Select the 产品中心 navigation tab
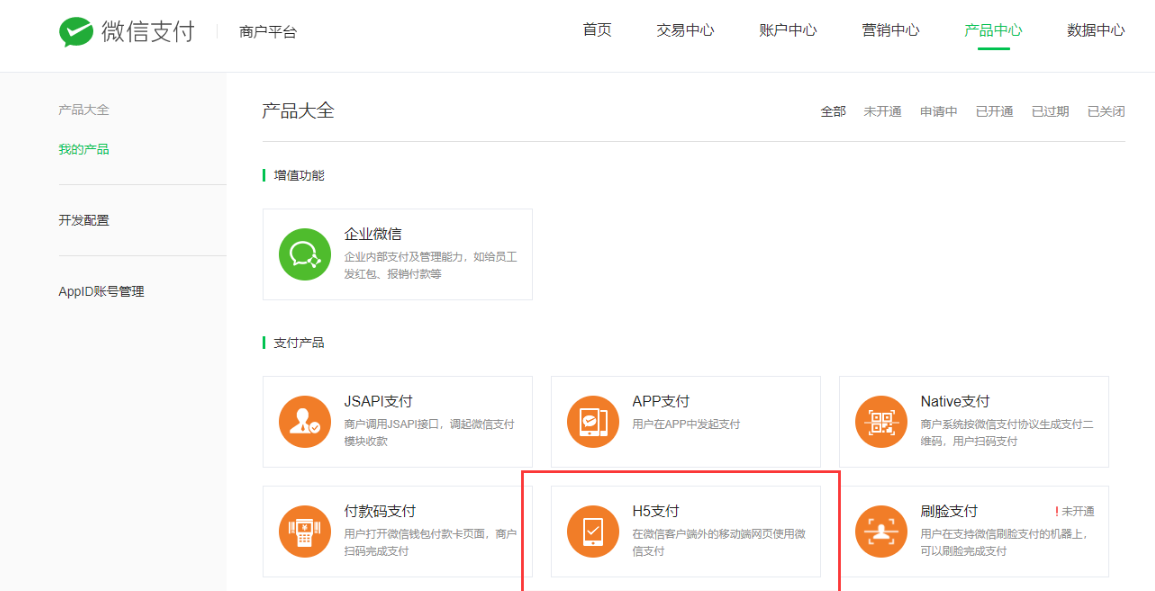The image size is (1155, 591). pyautogui.click(x=993, y=31)
